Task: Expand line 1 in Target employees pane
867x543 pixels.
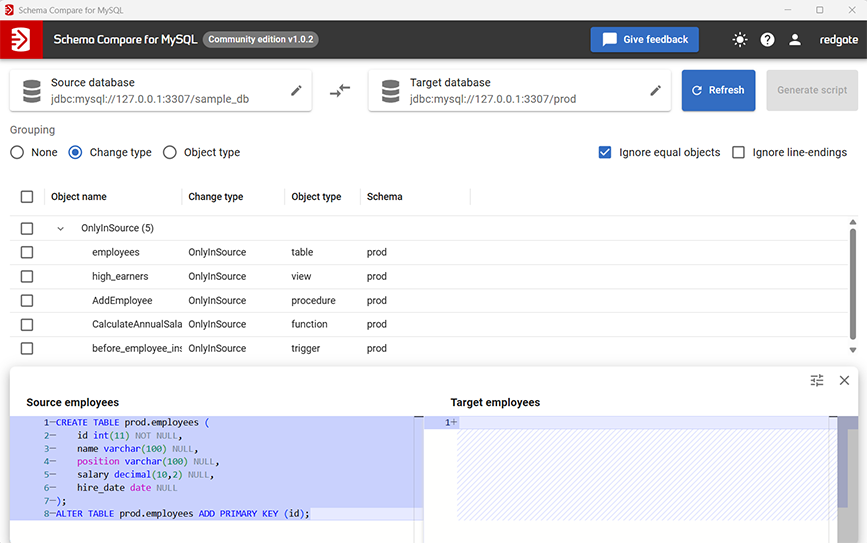Action: pos(453,423)
